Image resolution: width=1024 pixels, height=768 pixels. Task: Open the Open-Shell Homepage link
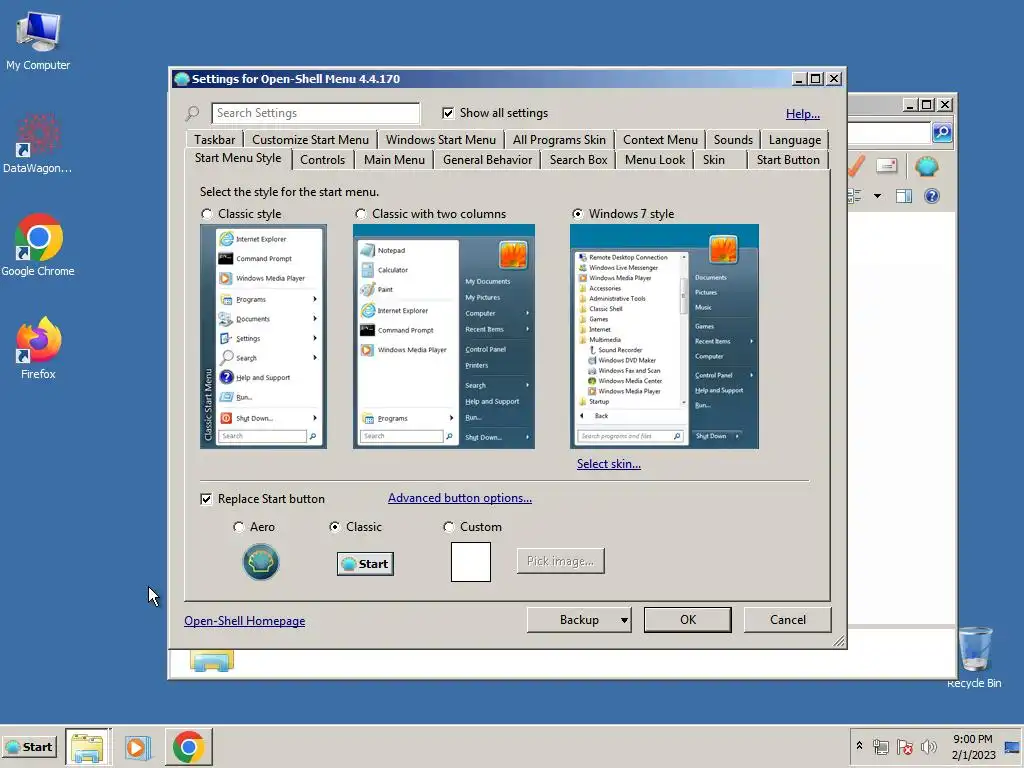click(244, 621)
